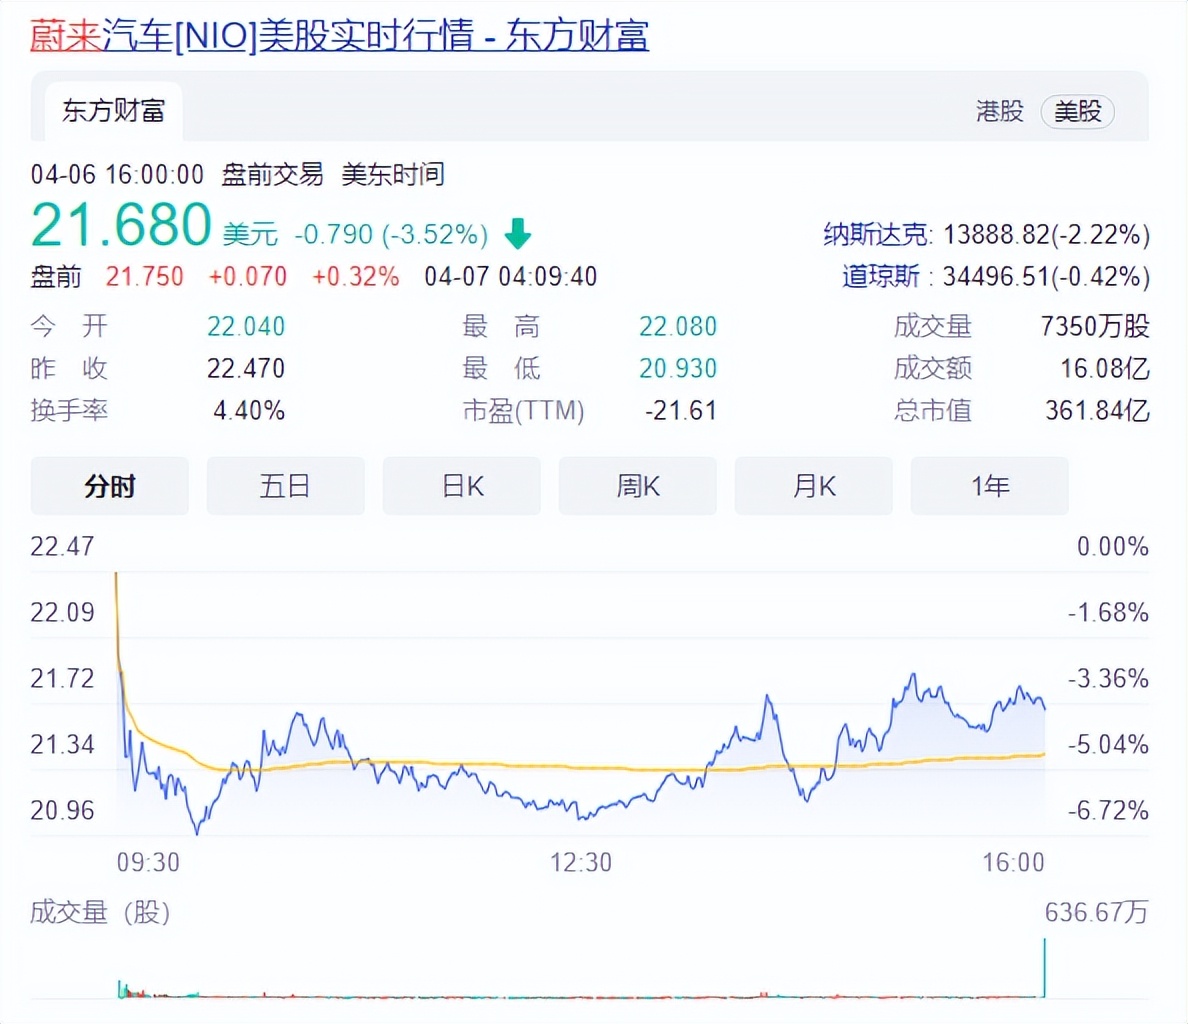Click the 昨收 value 22.470
1188x1024 pixels.
[x=246, y=369]
